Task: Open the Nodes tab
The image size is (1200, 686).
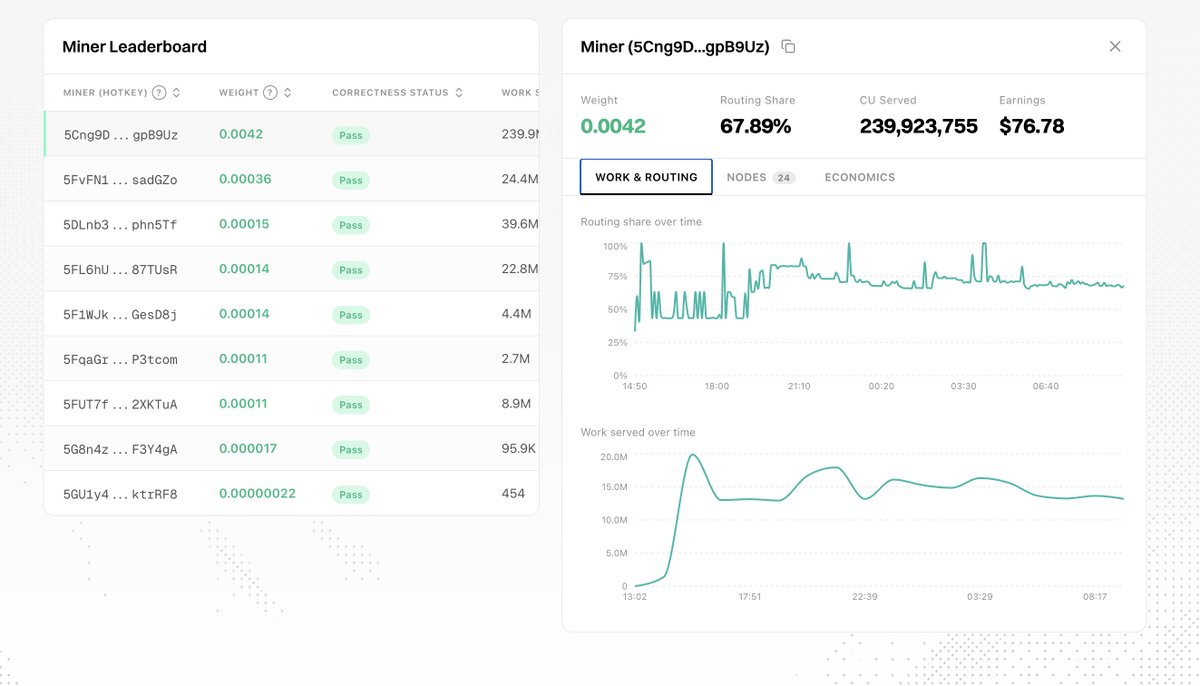Action: [760, 177]
